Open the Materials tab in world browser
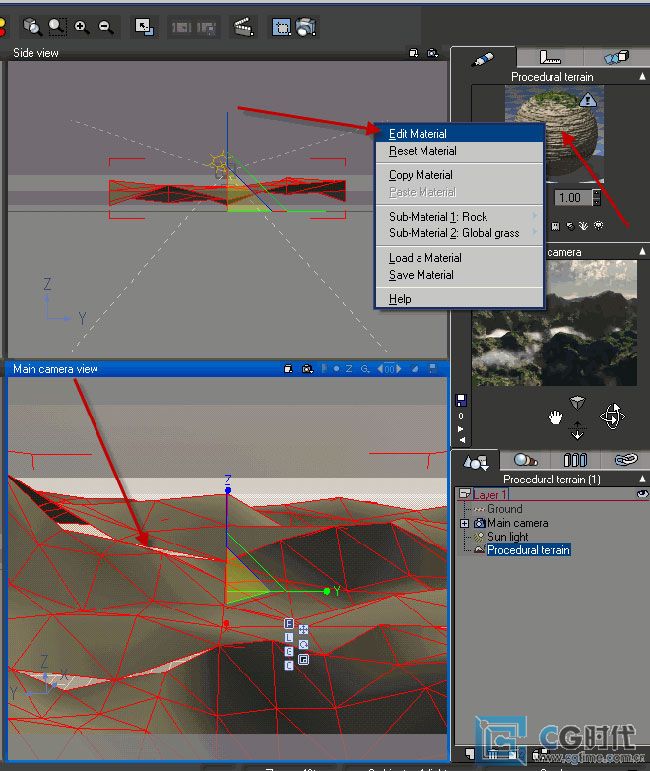650x771 pixels. click(526, 460)
